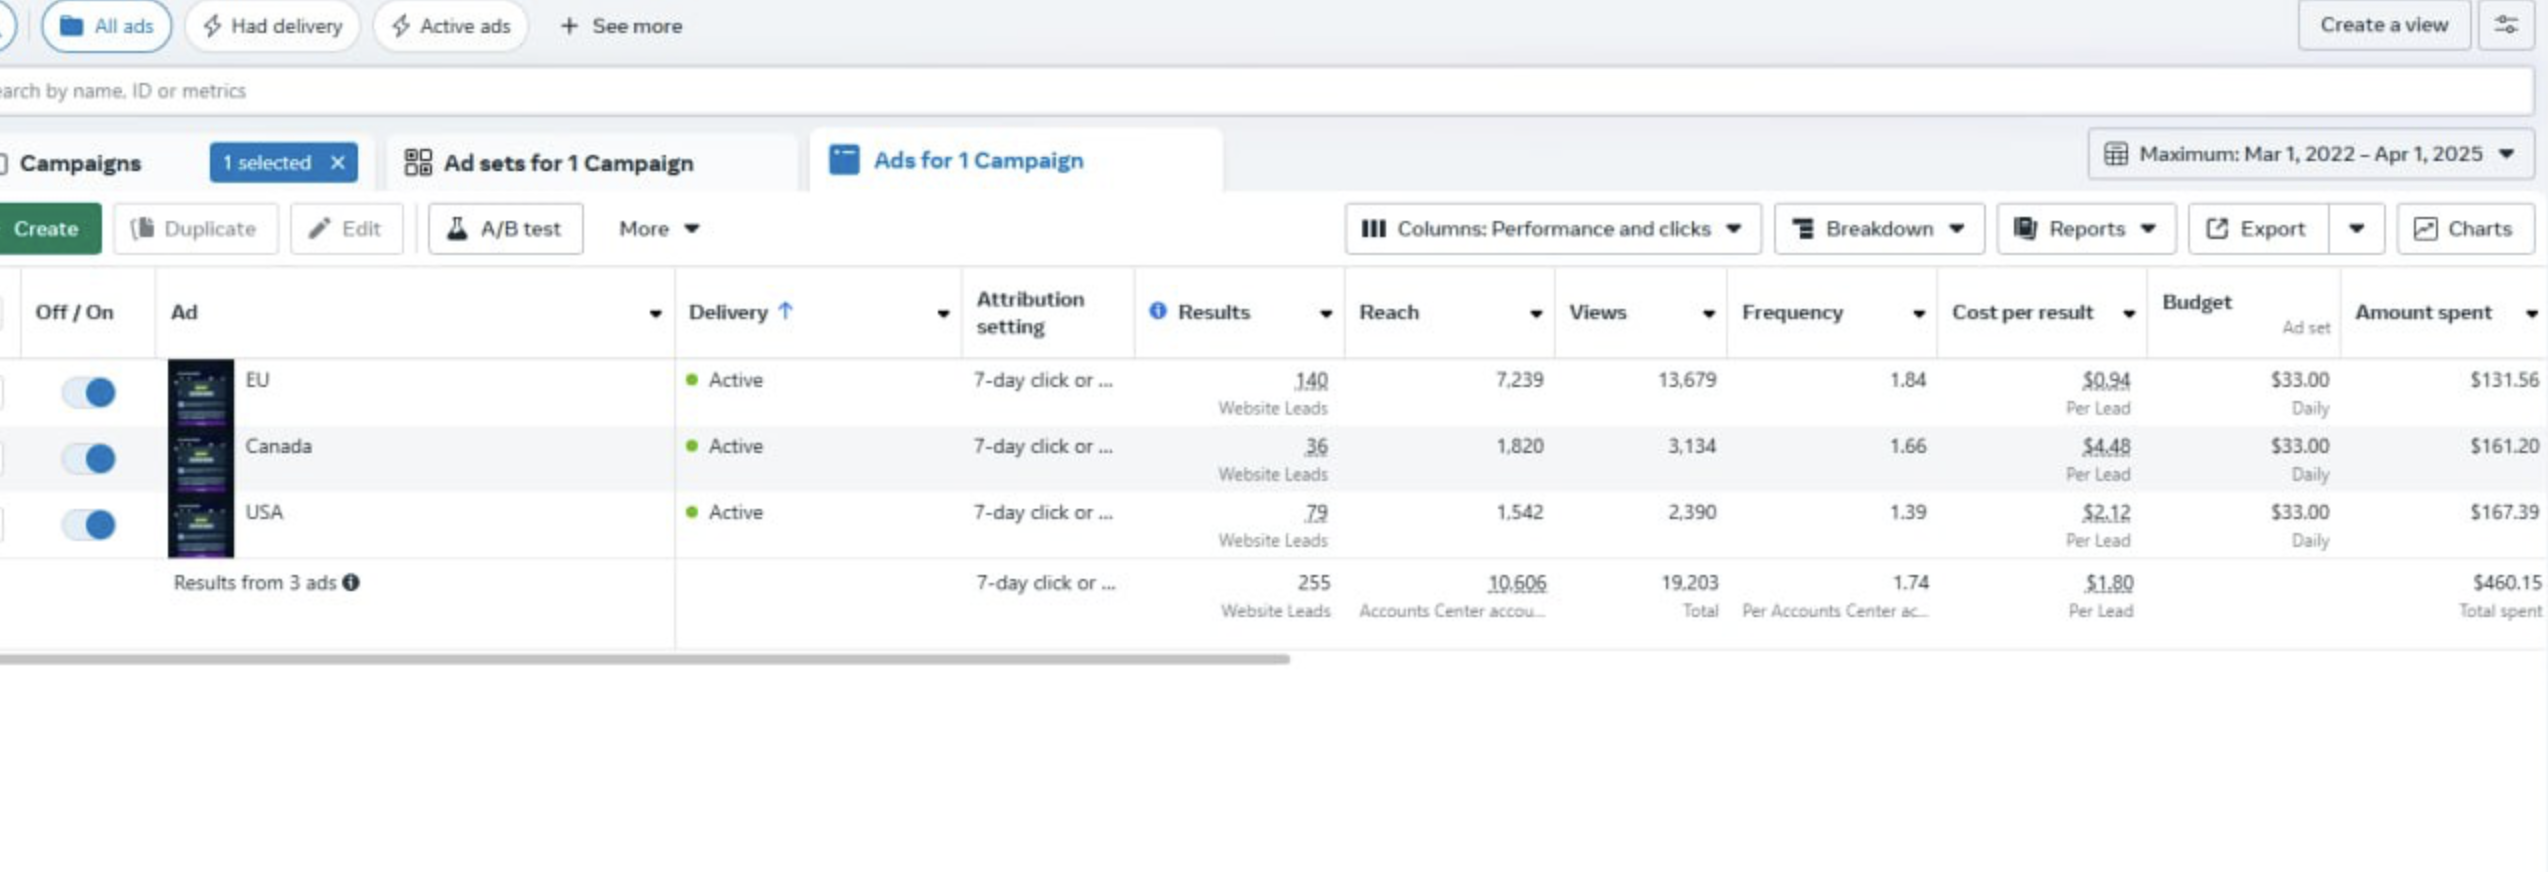Open the Charts panel
Image resolution: width=2548 pixels, height=872 pixels.
2464,228
